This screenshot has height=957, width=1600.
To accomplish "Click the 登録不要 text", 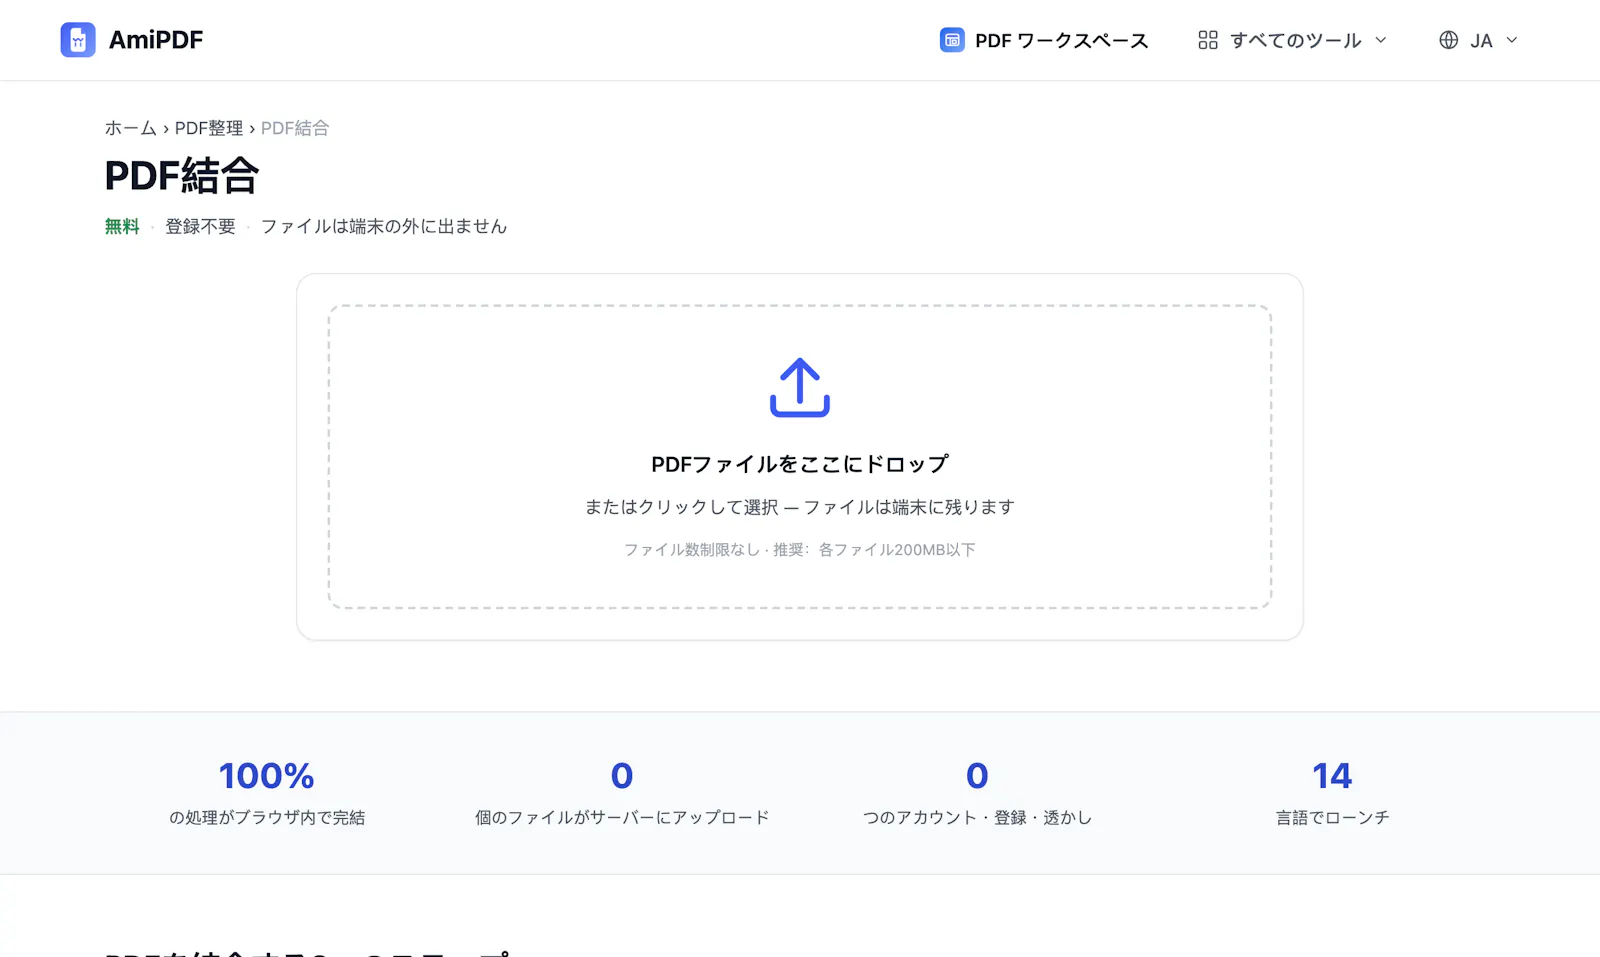I will pyautogui.click(x=200, y=227).
